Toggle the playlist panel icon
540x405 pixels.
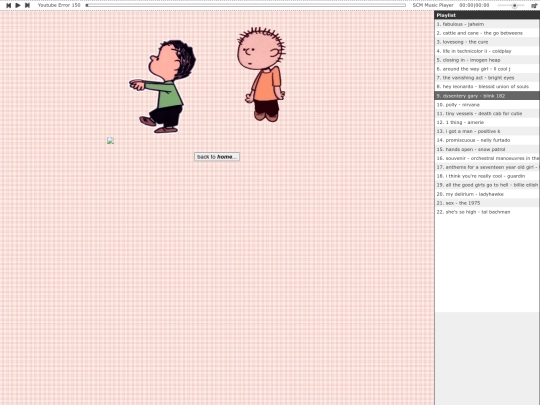(534, 6)
